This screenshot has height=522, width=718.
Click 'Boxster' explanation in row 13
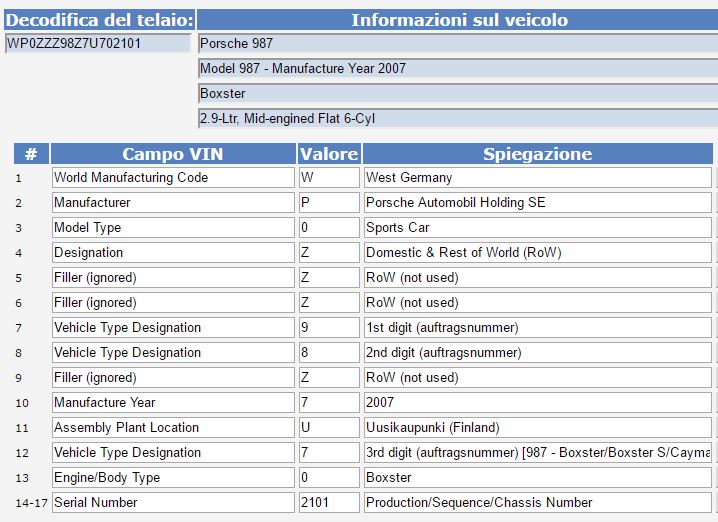click(538, 478)
